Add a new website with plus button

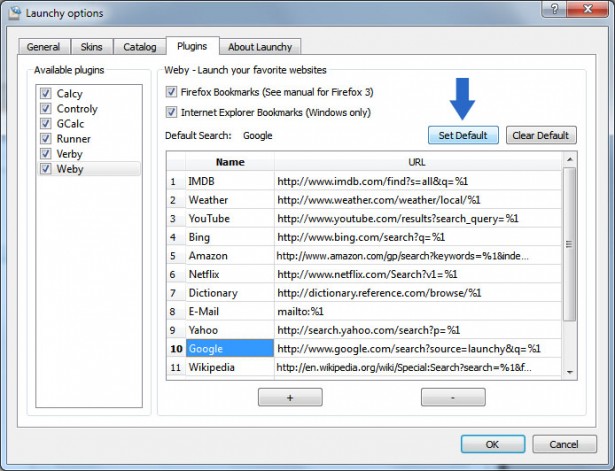[290, 397]
